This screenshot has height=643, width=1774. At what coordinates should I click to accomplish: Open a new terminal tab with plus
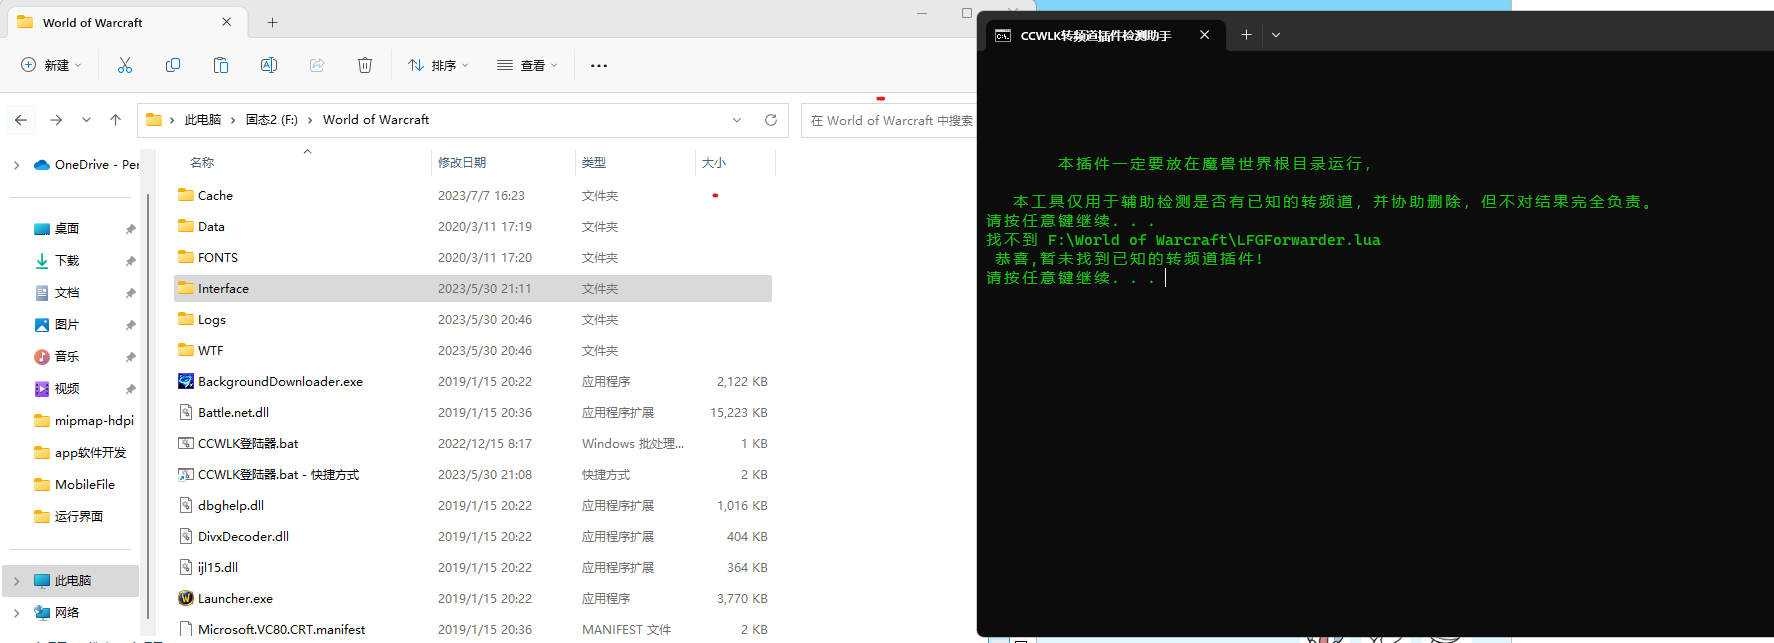1246,35
